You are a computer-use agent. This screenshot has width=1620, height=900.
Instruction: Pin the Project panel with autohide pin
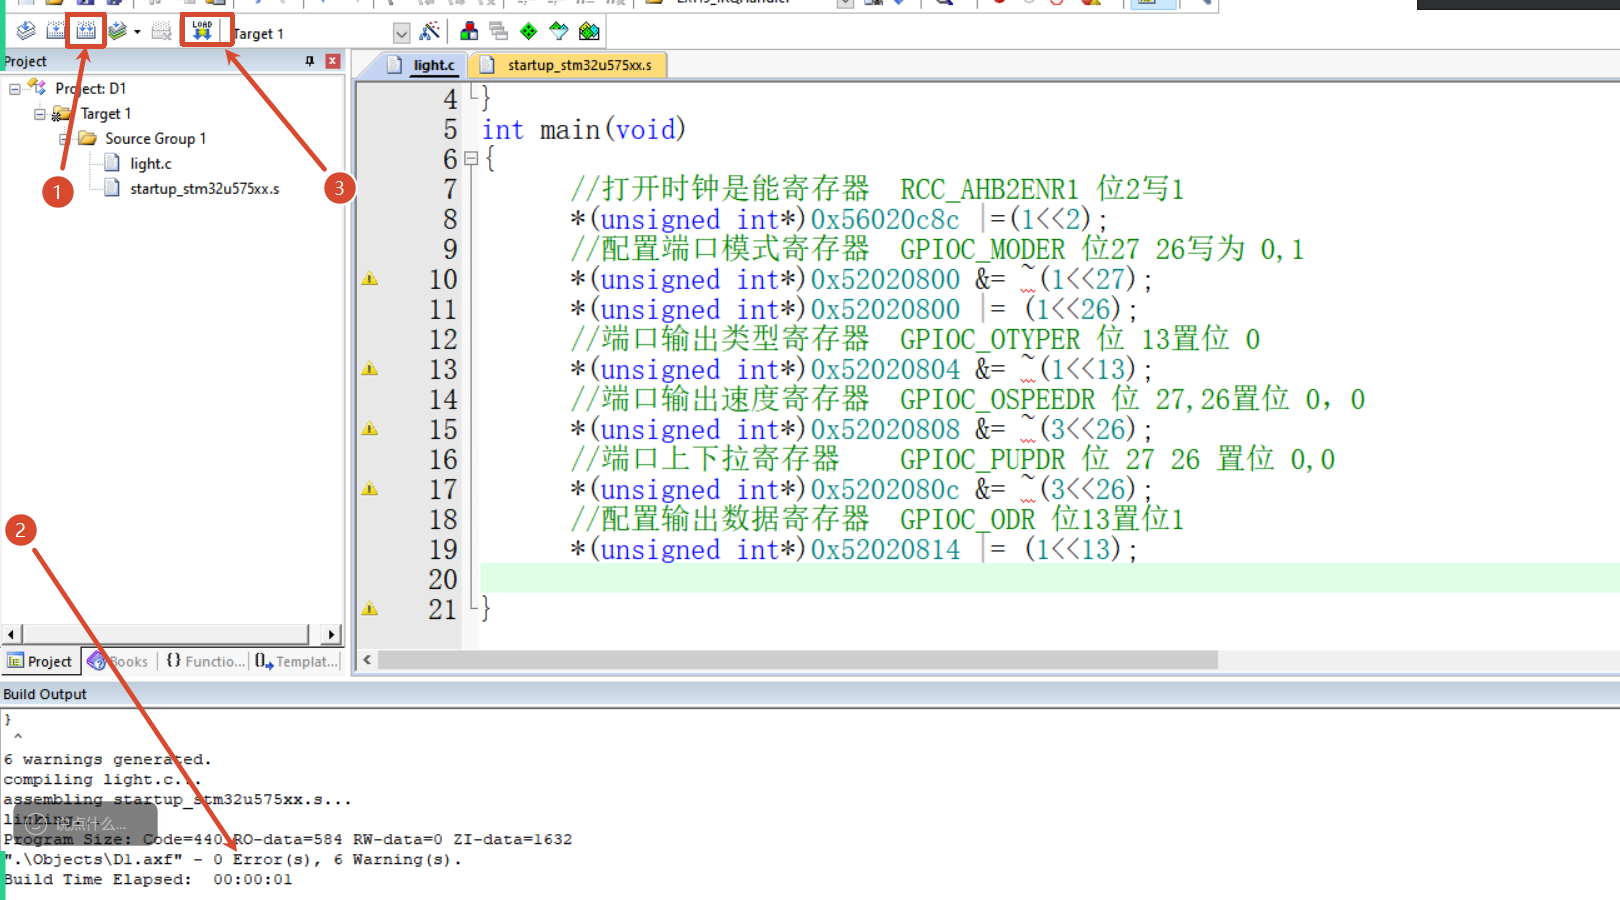point(310,62)
